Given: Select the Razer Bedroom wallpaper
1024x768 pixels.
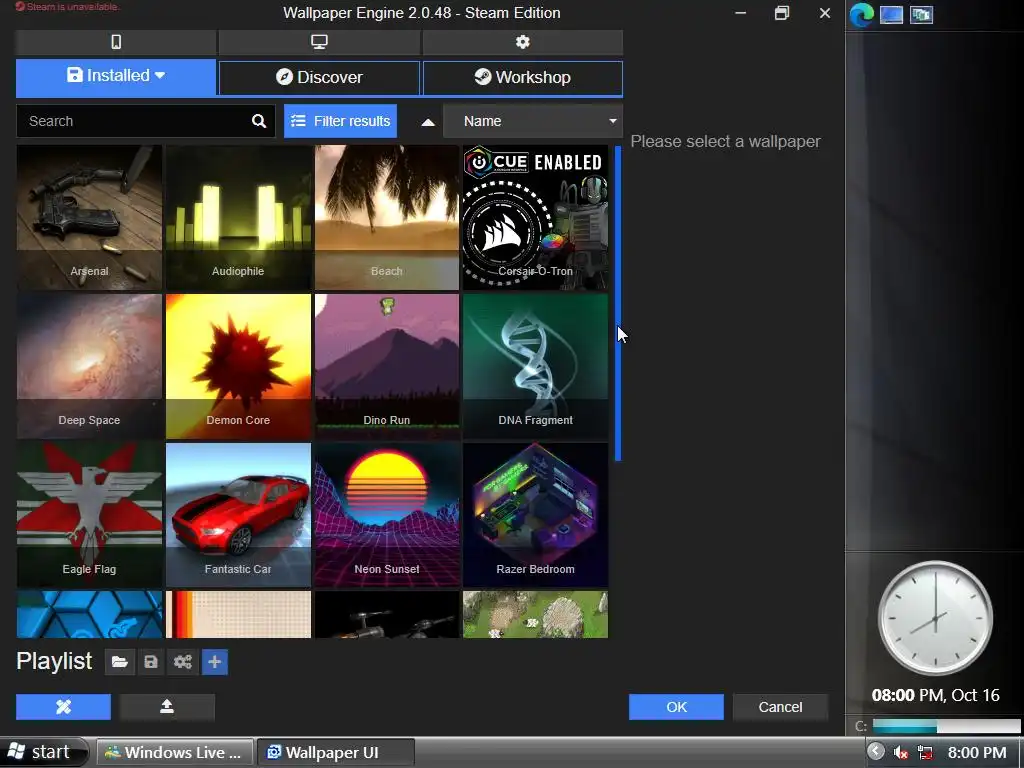Looking at the screenshot, I should [x=536, y=515].
